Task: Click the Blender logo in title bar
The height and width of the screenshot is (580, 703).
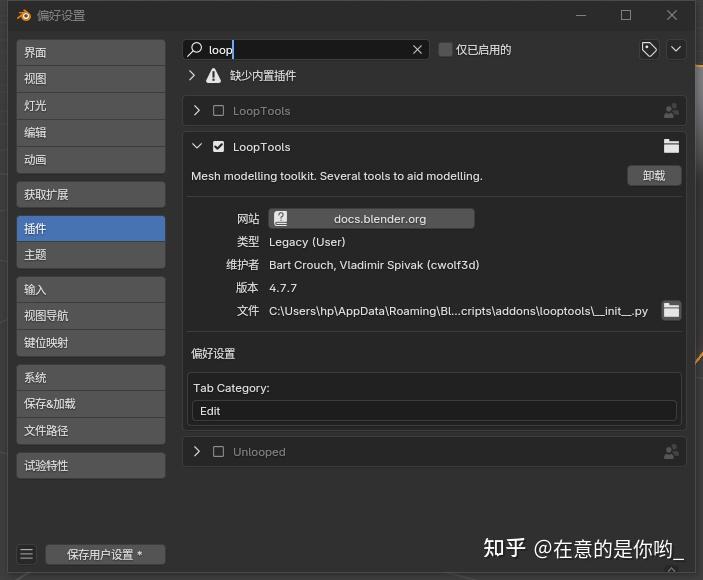Action: pyautogui.click(x=24, y=16)
